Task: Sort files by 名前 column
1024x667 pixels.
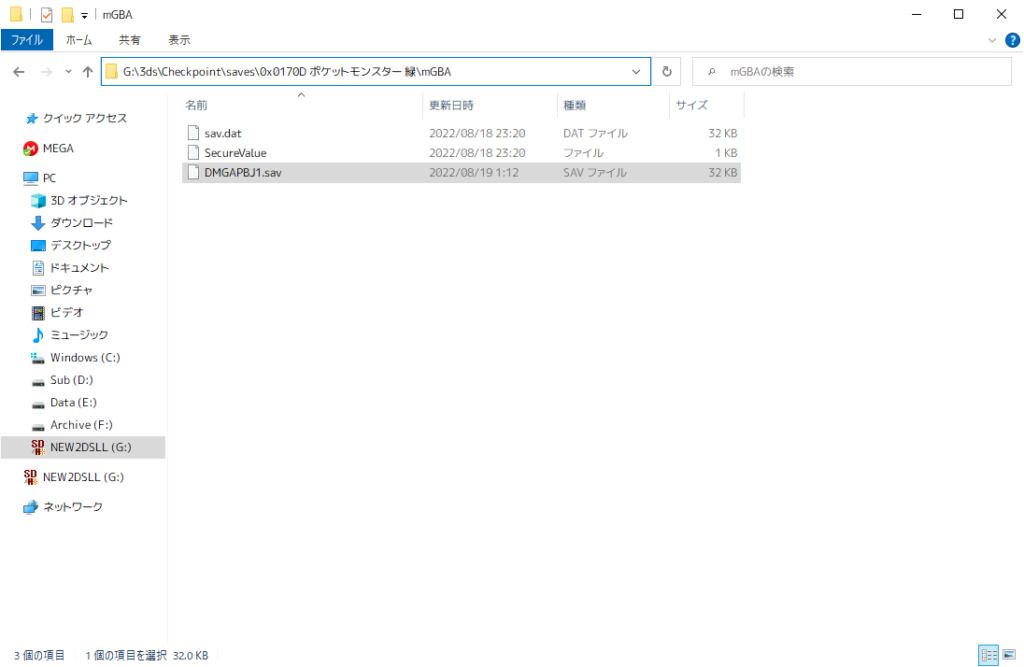Action: pyautogui.click(x=300, y=105)
